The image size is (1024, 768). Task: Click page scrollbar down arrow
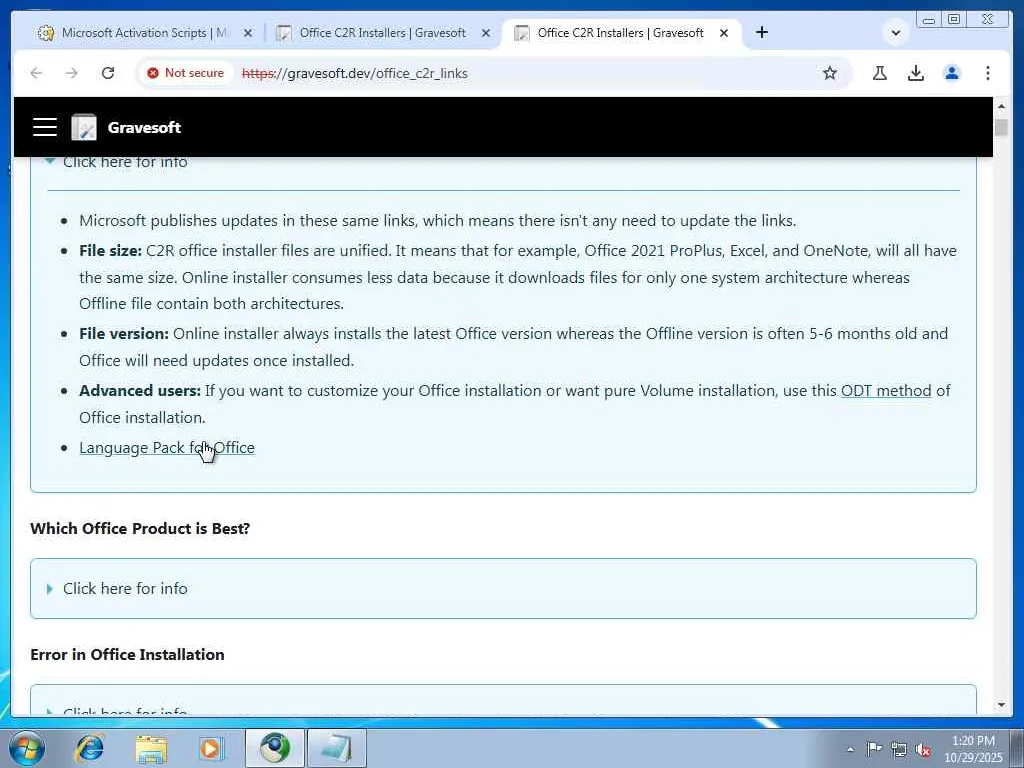coord(1001,705)
